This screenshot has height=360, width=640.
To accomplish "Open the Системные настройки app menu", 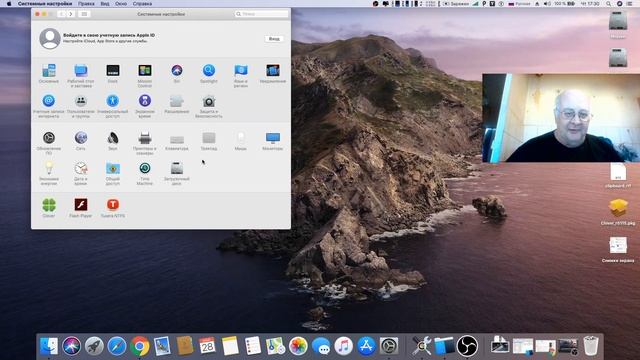I will click(x=44, y=4).
